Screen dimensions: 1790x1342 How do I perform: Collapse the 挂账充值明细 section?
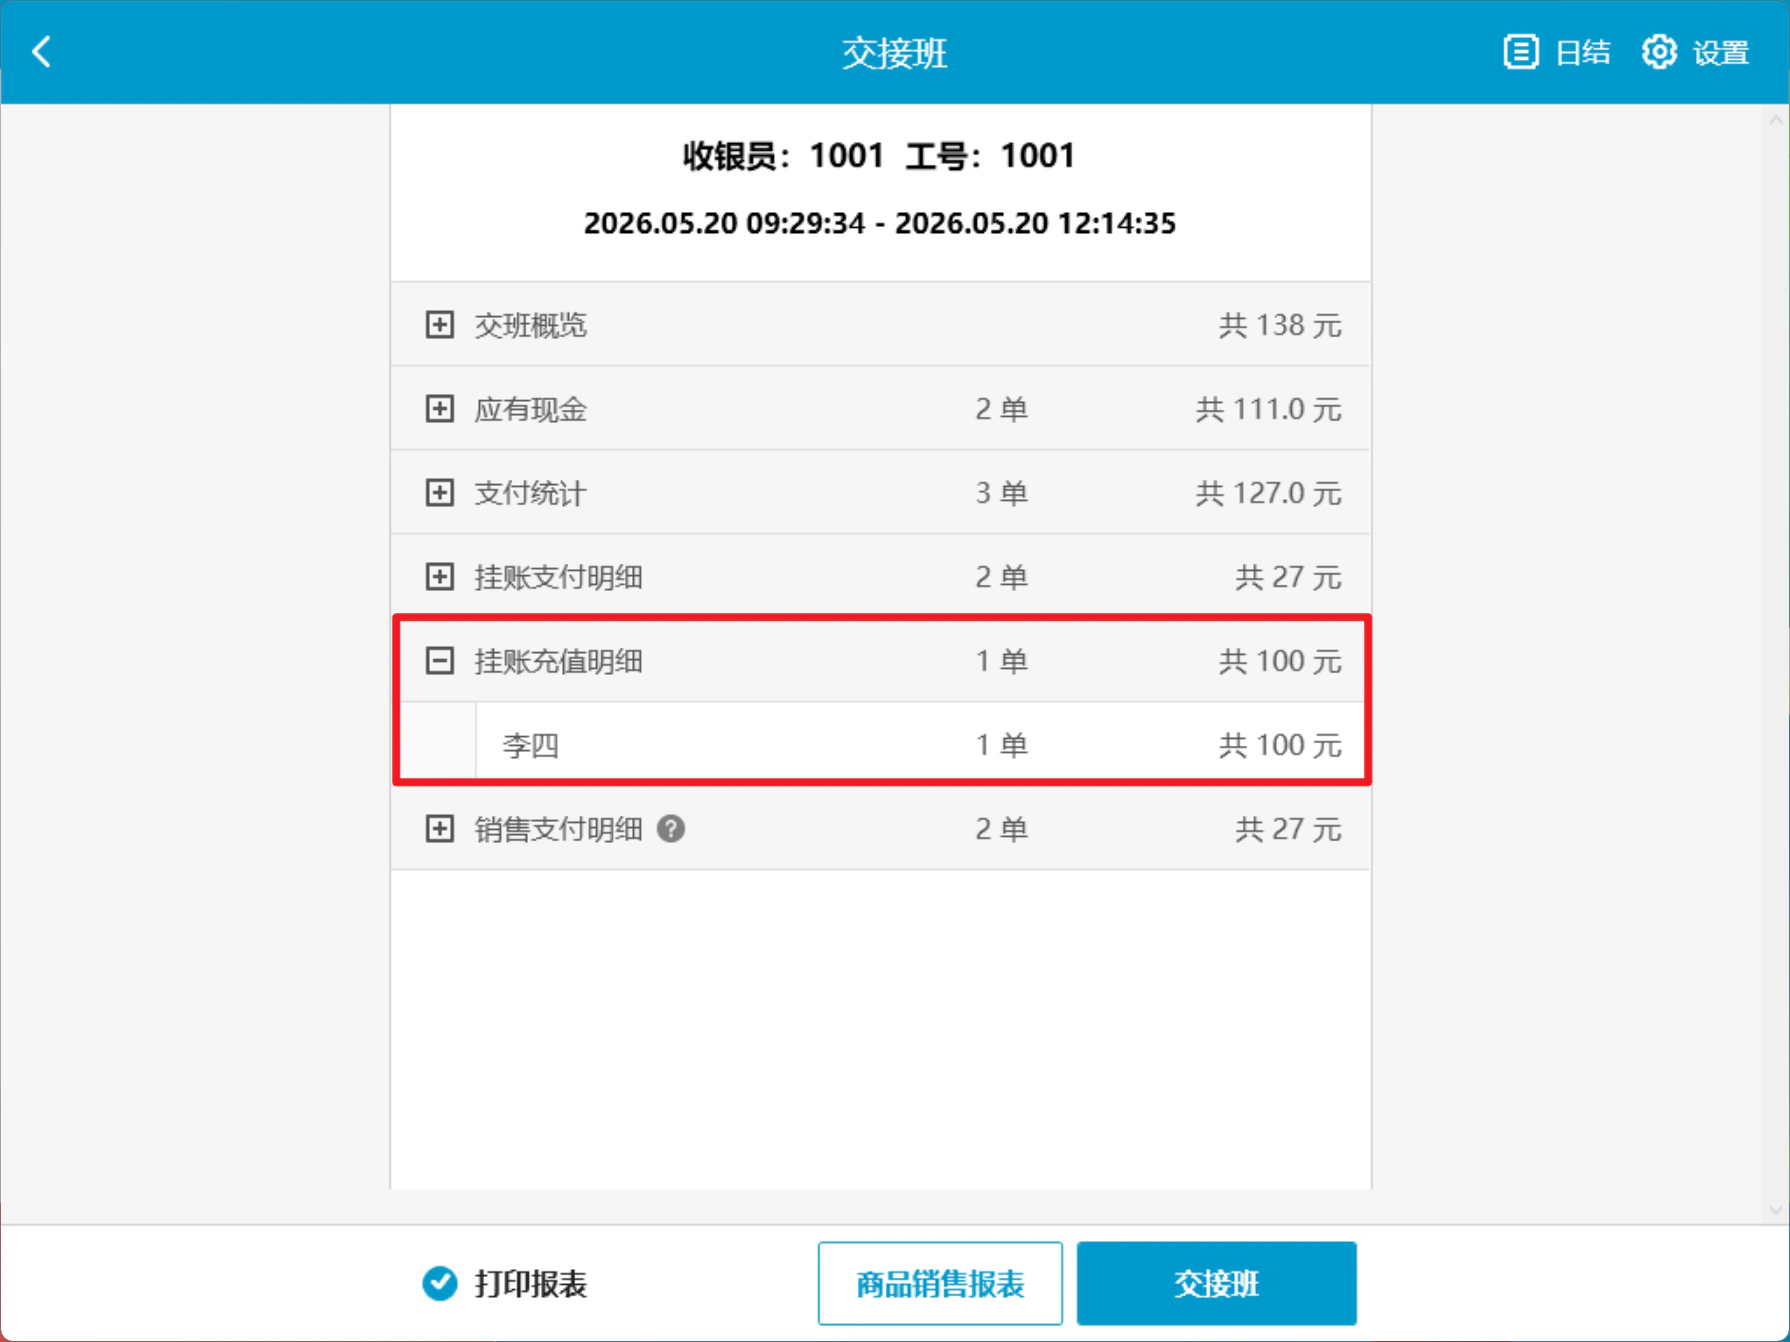click(x=439, y=661)
